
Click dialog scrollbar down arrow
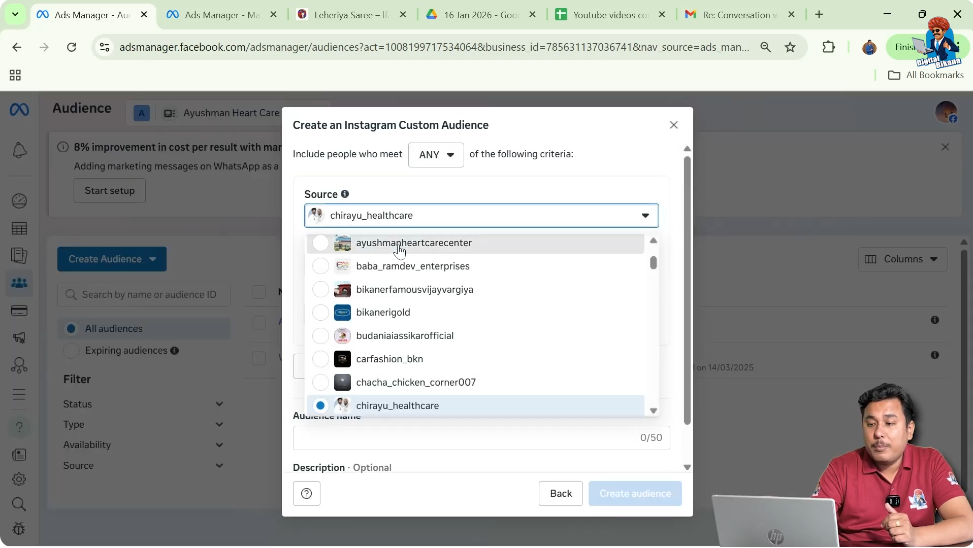pyautogui.click(x=687, y=467)
